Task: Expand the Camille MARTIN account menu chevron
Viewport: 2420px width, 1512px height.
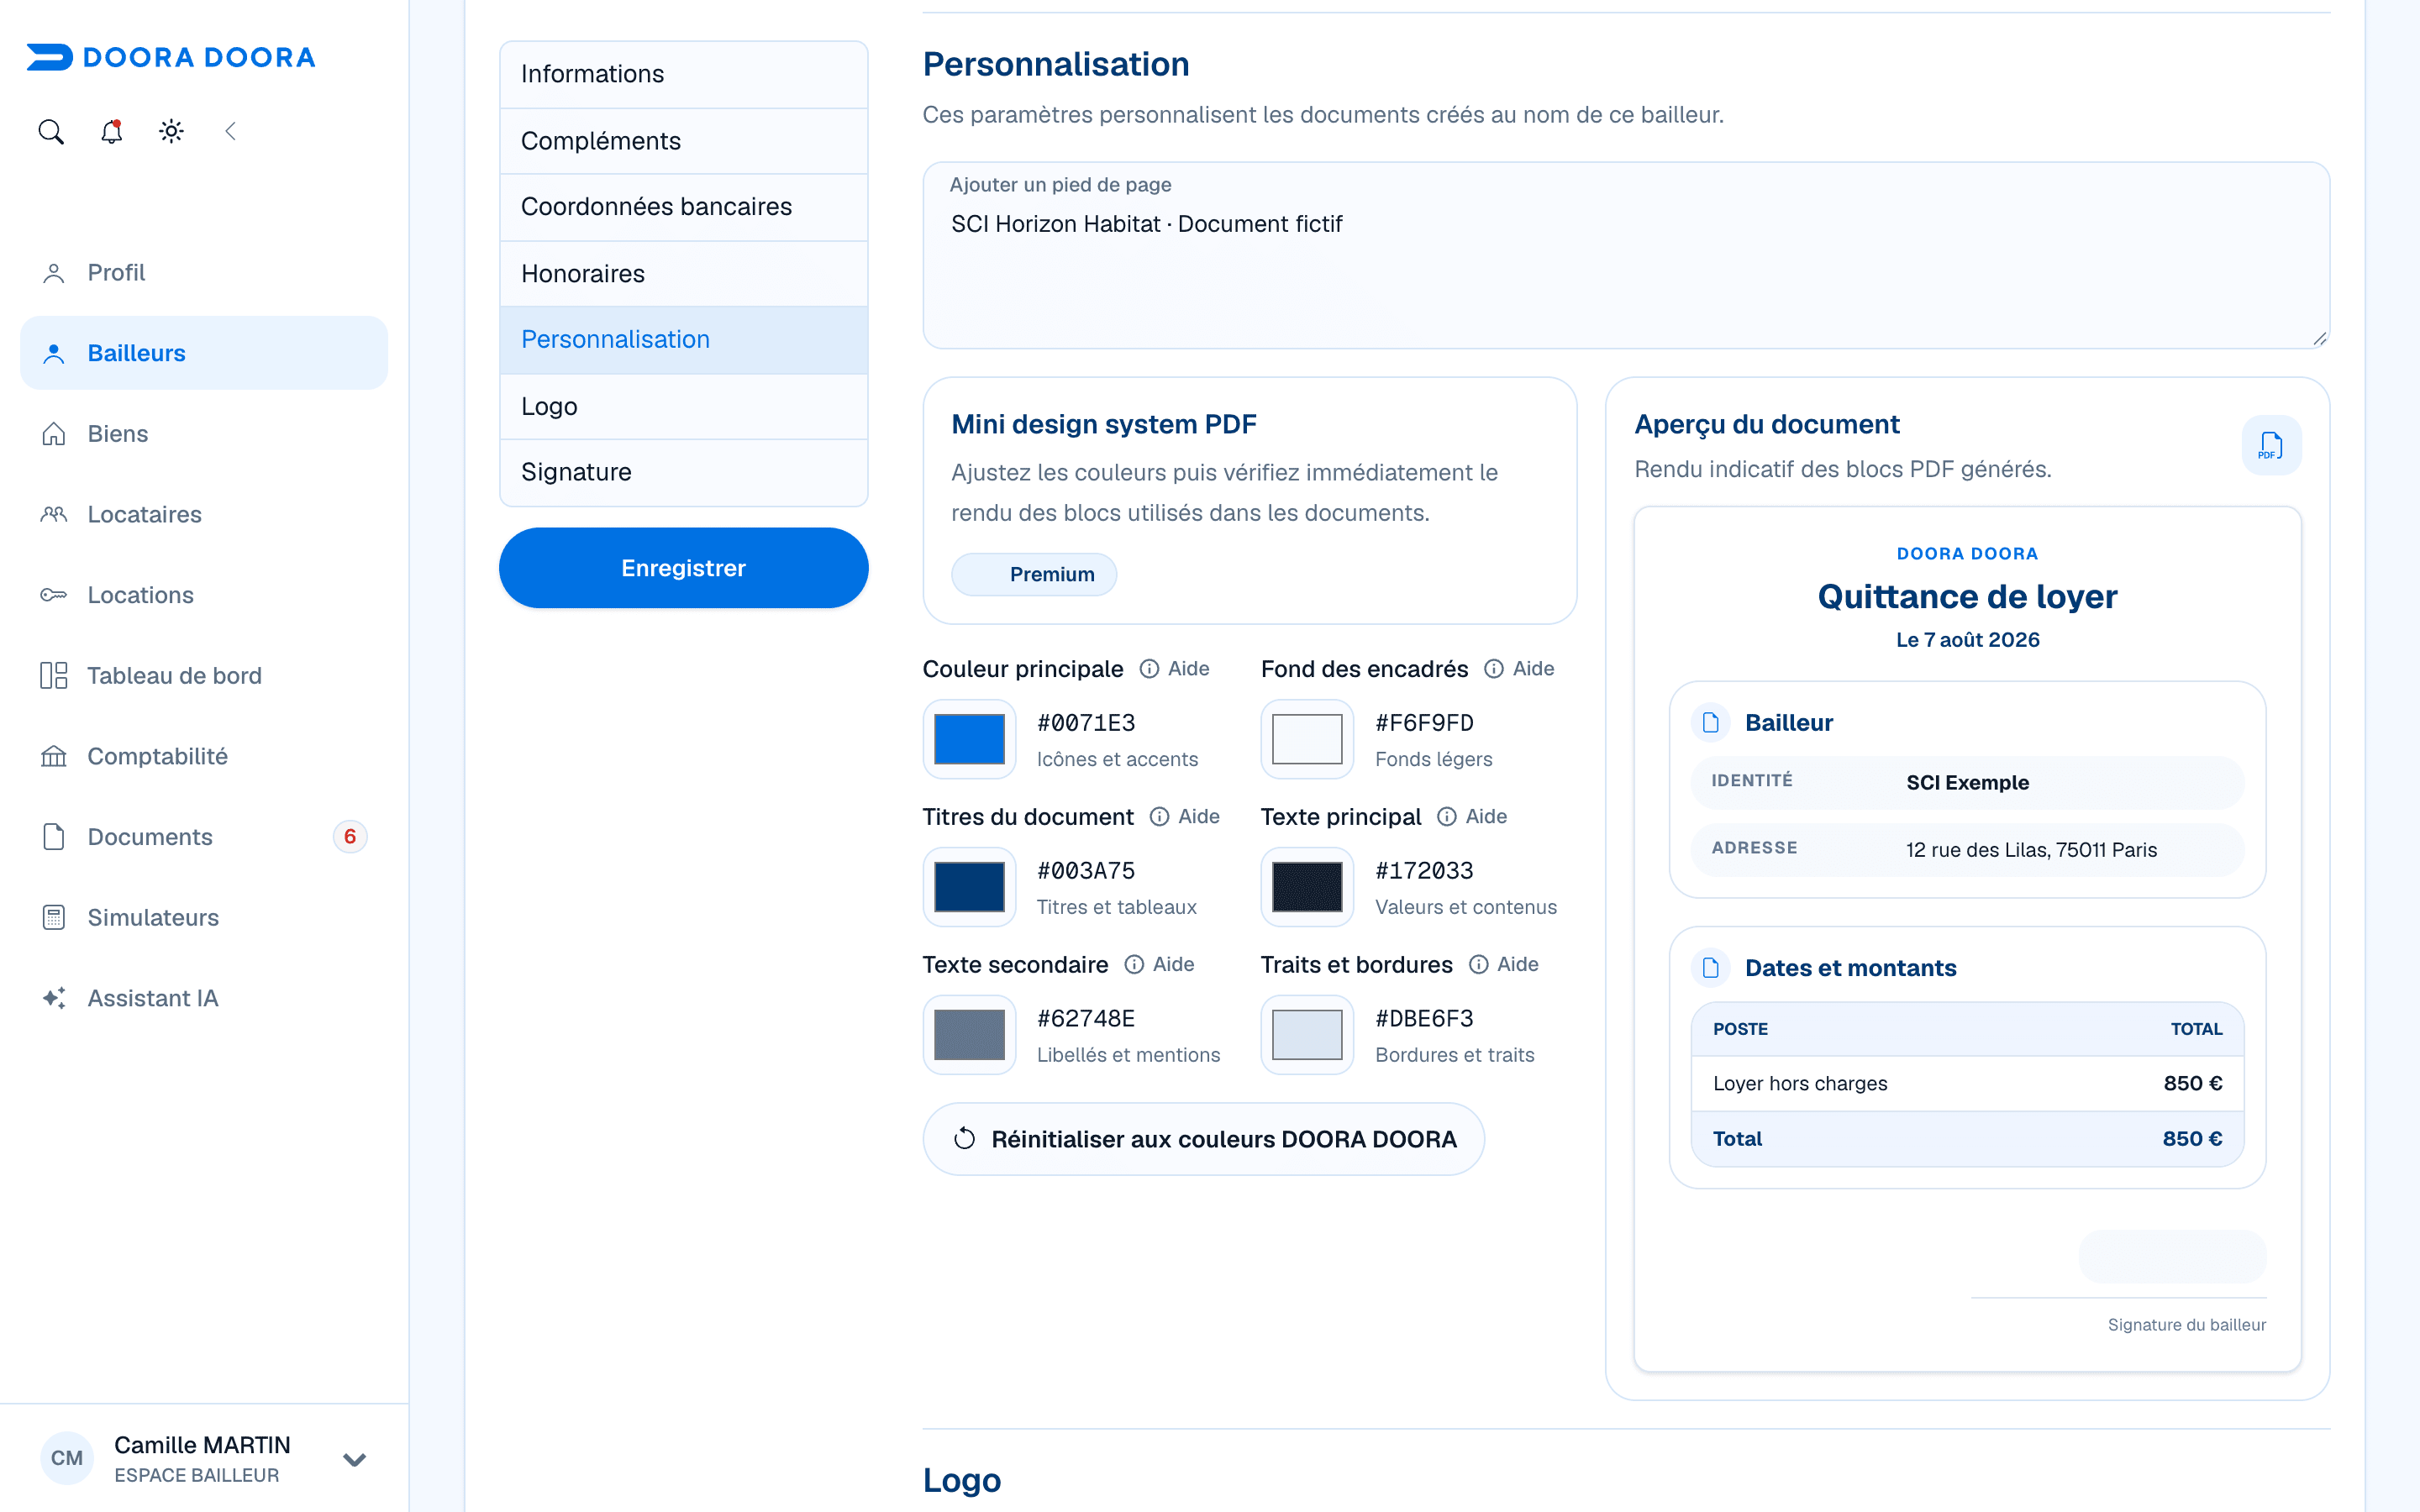Action: (x=354, y=1459)
